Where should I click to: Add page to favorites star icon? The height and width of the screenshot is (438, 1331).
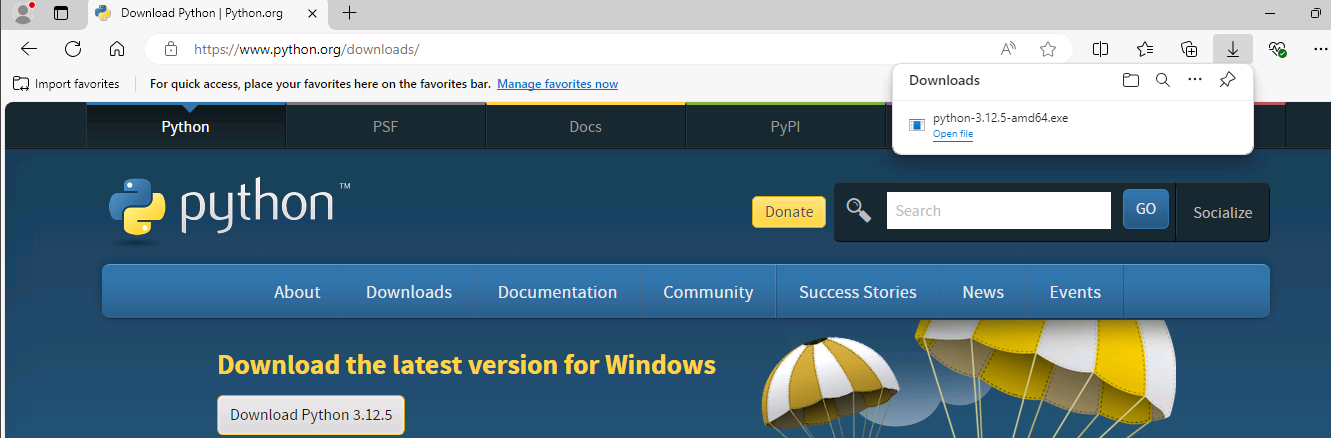[x=1048, y=49]
